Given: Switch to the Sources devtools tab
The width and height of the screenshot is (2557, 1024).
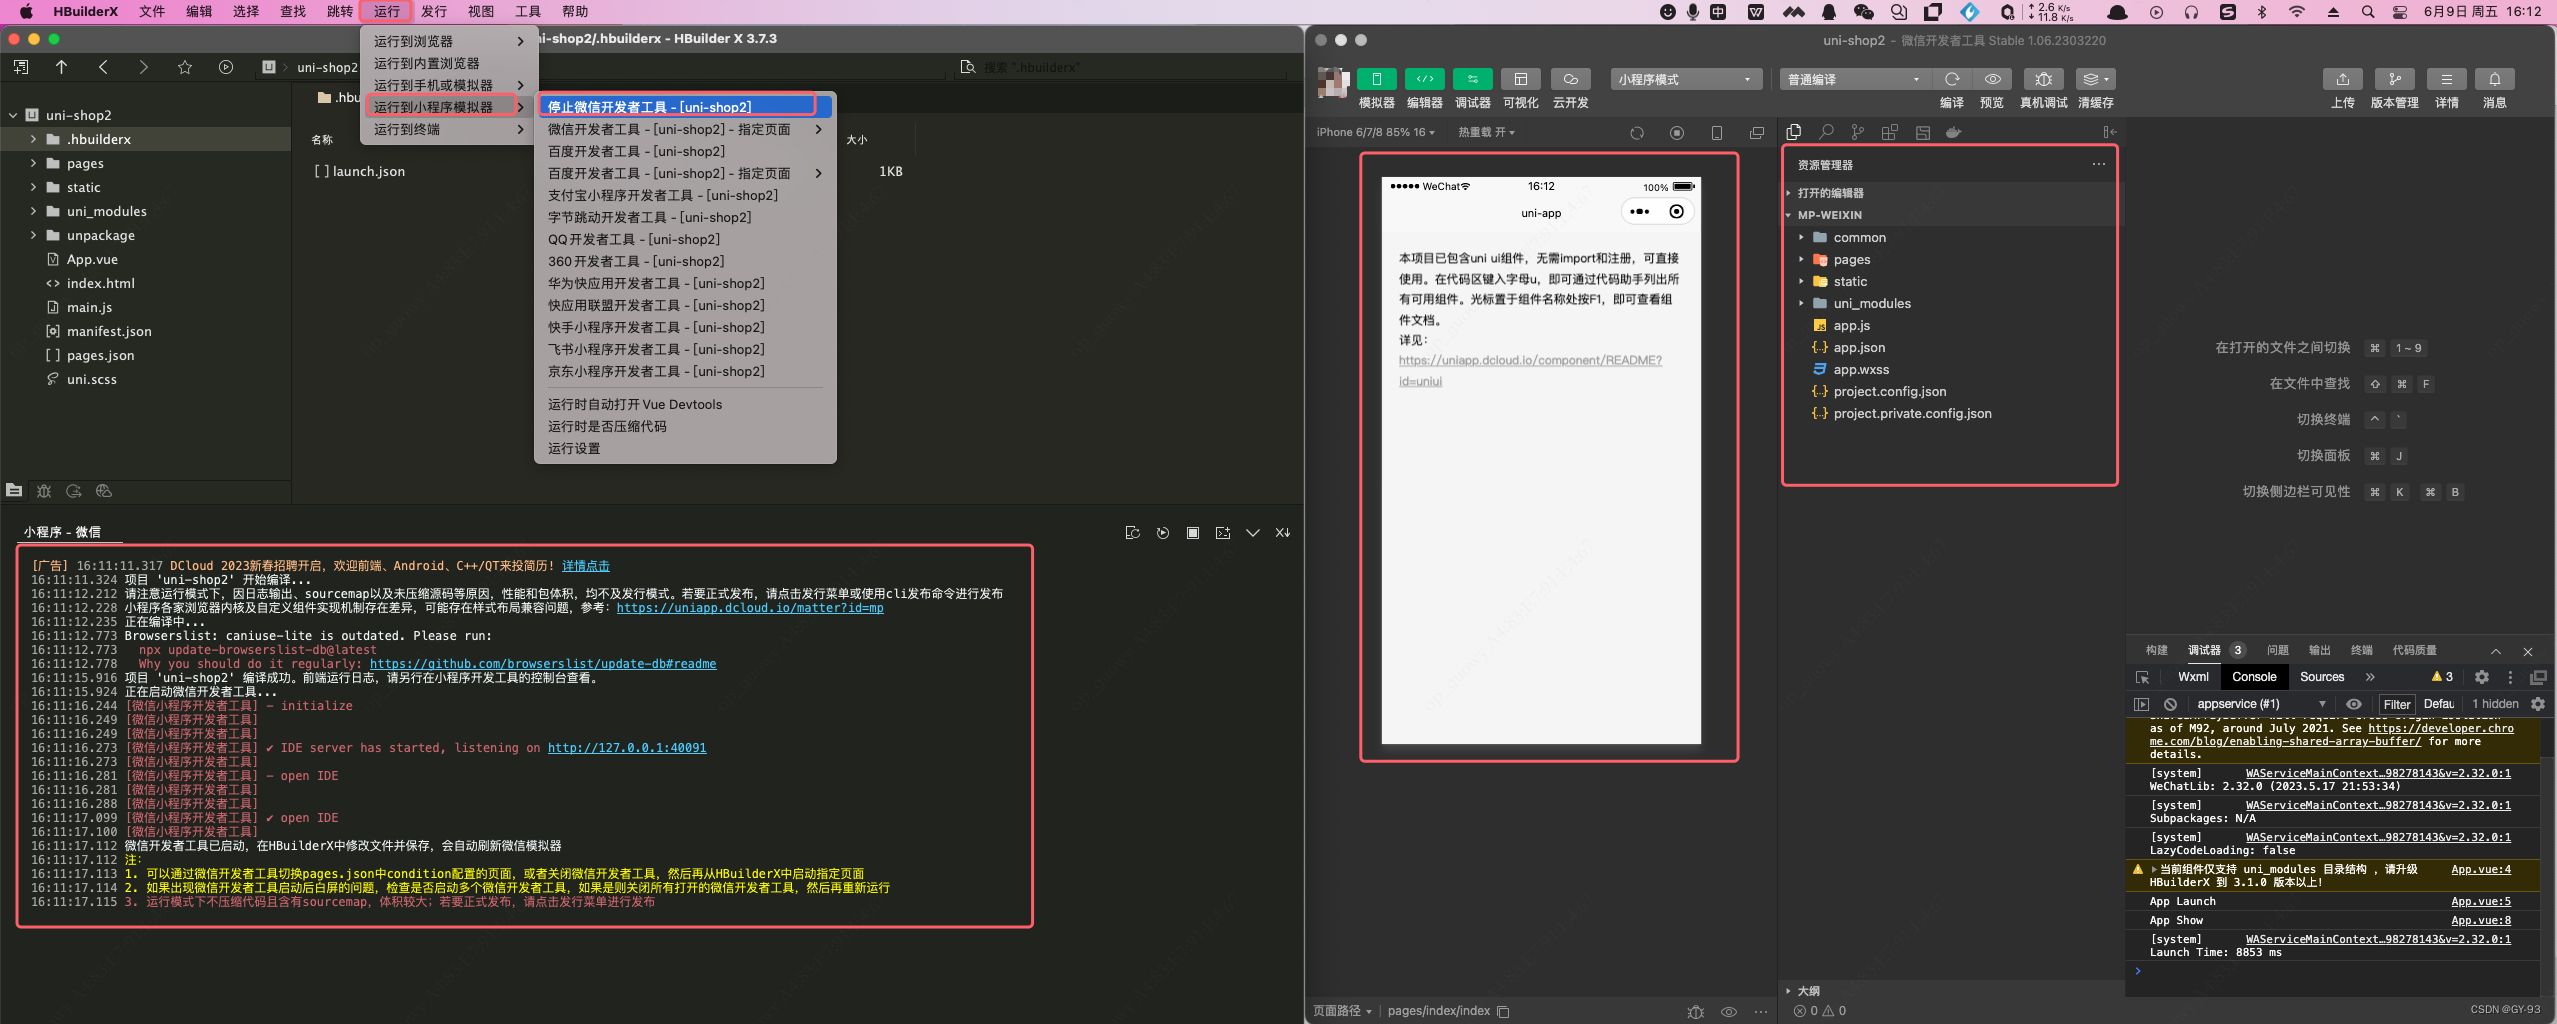Looking at the screenshot, I should pyautogui.click(x=2321, y=677).
